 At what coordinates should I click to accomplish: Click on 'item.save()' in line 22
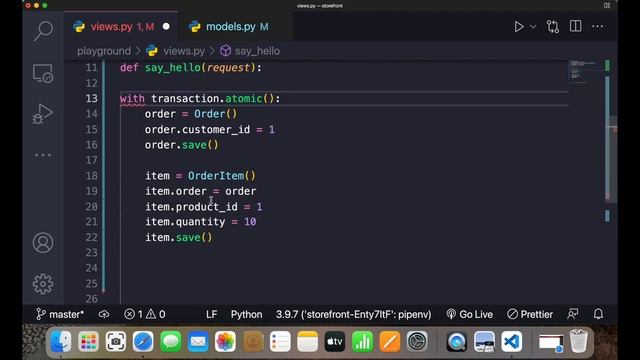pyautogui.click(x=179, y=238)
